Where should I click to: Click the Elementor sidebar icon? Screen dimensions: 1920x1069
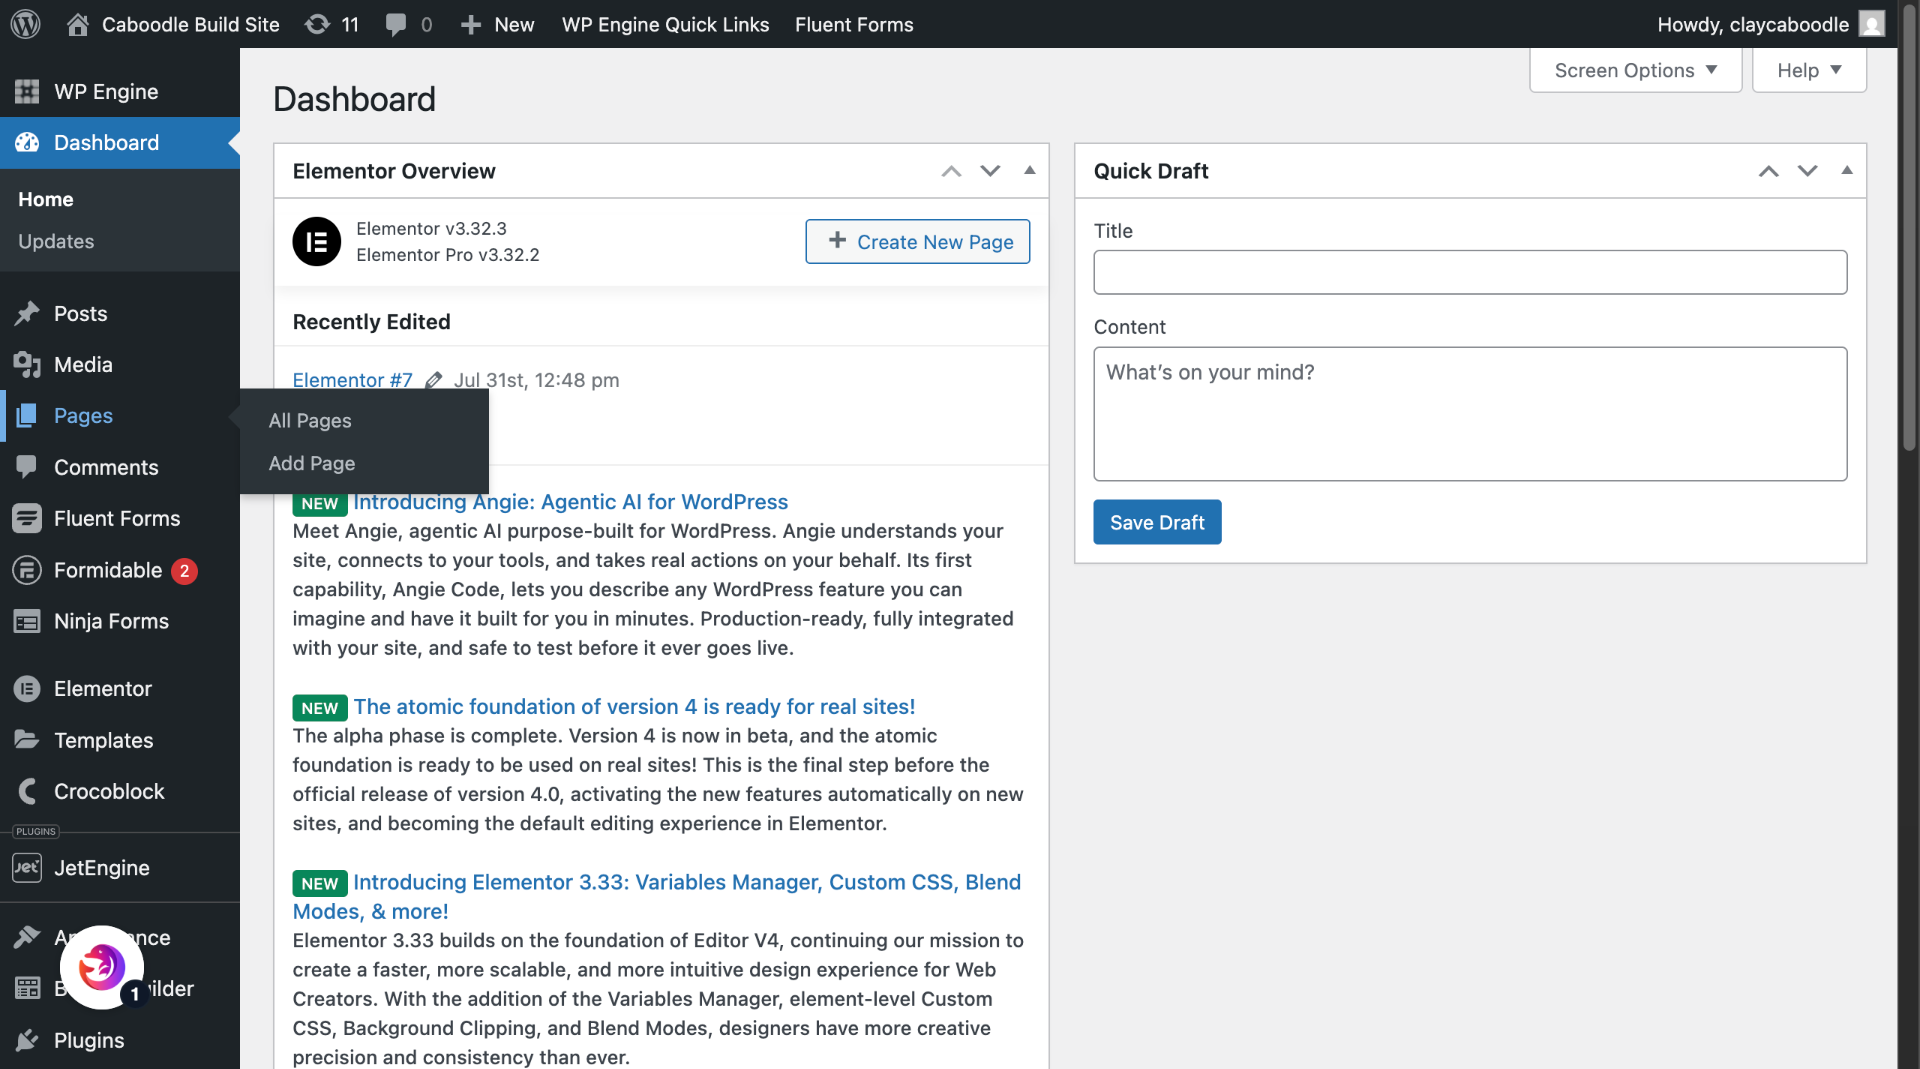point(27,689)
